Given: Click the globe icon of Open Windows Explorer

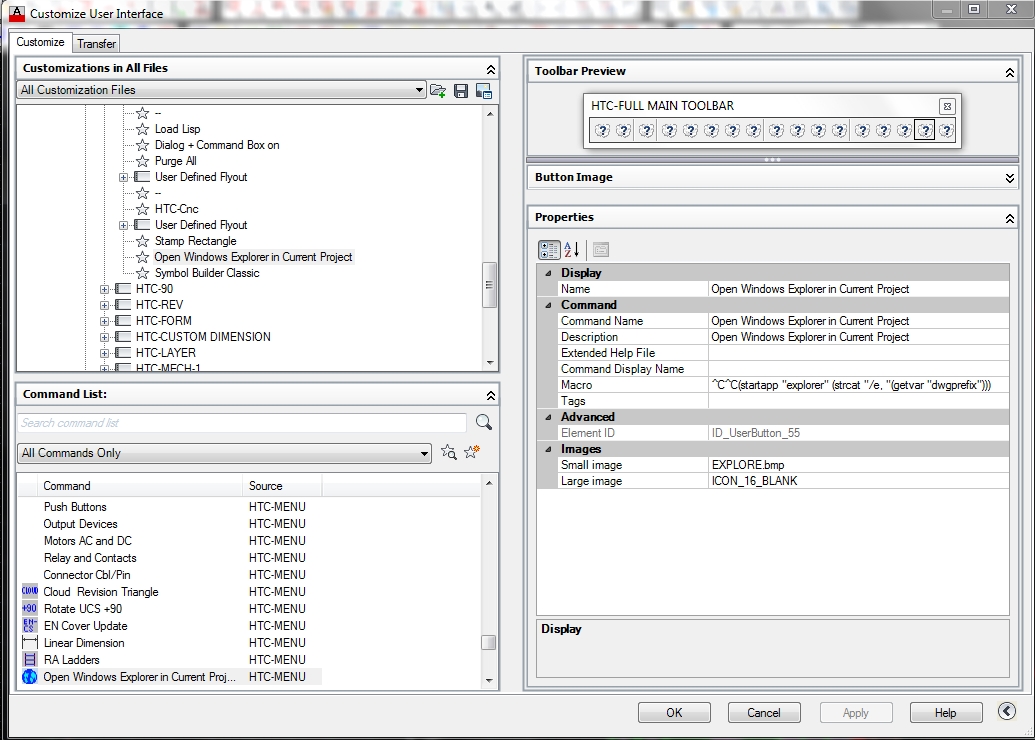Looking at the screenshot, I should (x=30, y=677).
